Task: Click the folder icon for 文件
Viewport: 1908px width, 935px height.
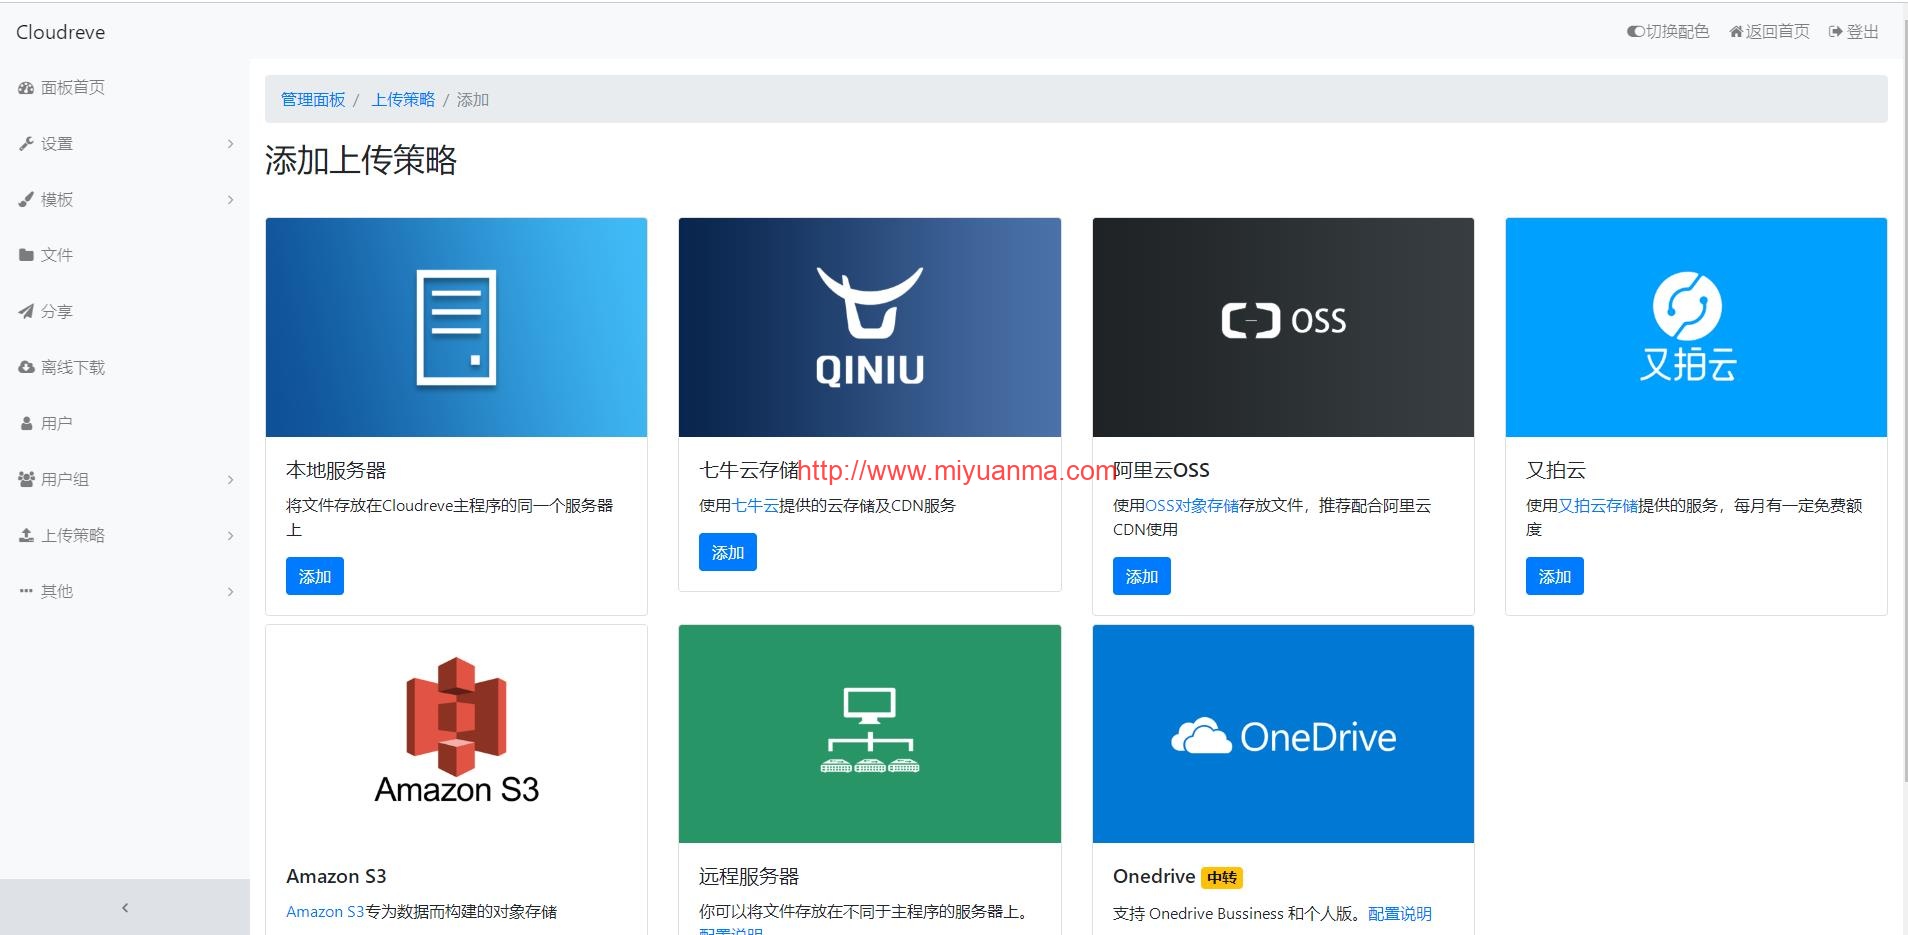Action: (x=26, y=255)
